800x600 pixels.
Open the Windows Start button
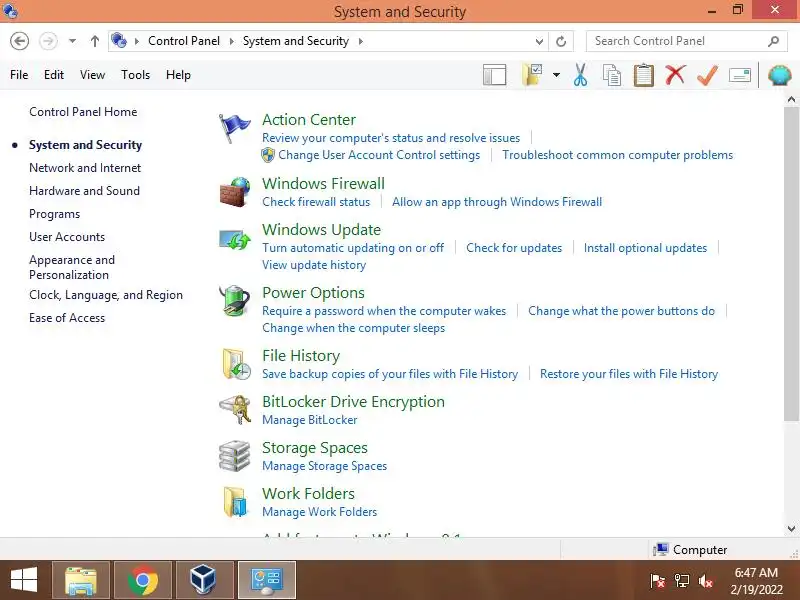(24, 580)
